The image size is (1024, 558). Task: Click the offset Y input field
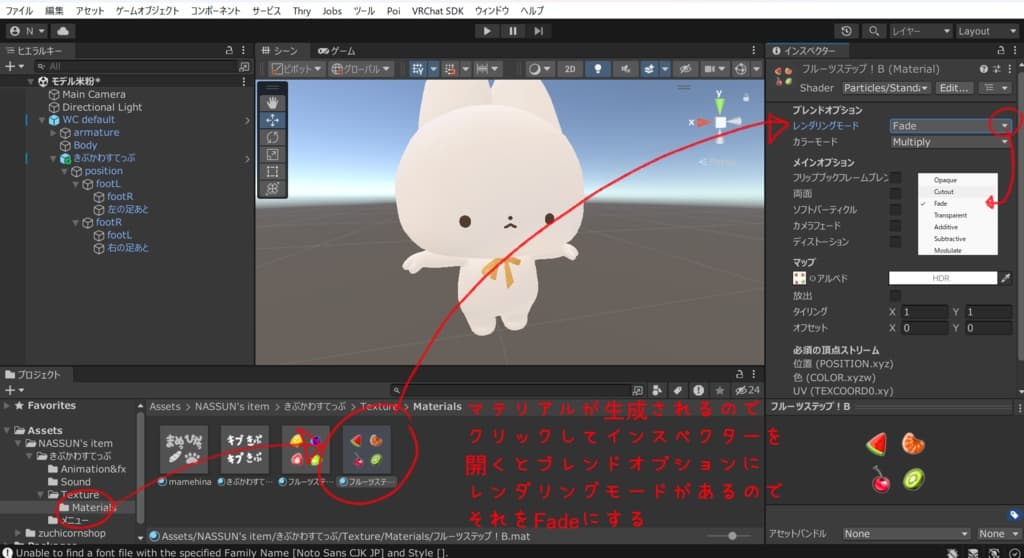tap(988, 328)
